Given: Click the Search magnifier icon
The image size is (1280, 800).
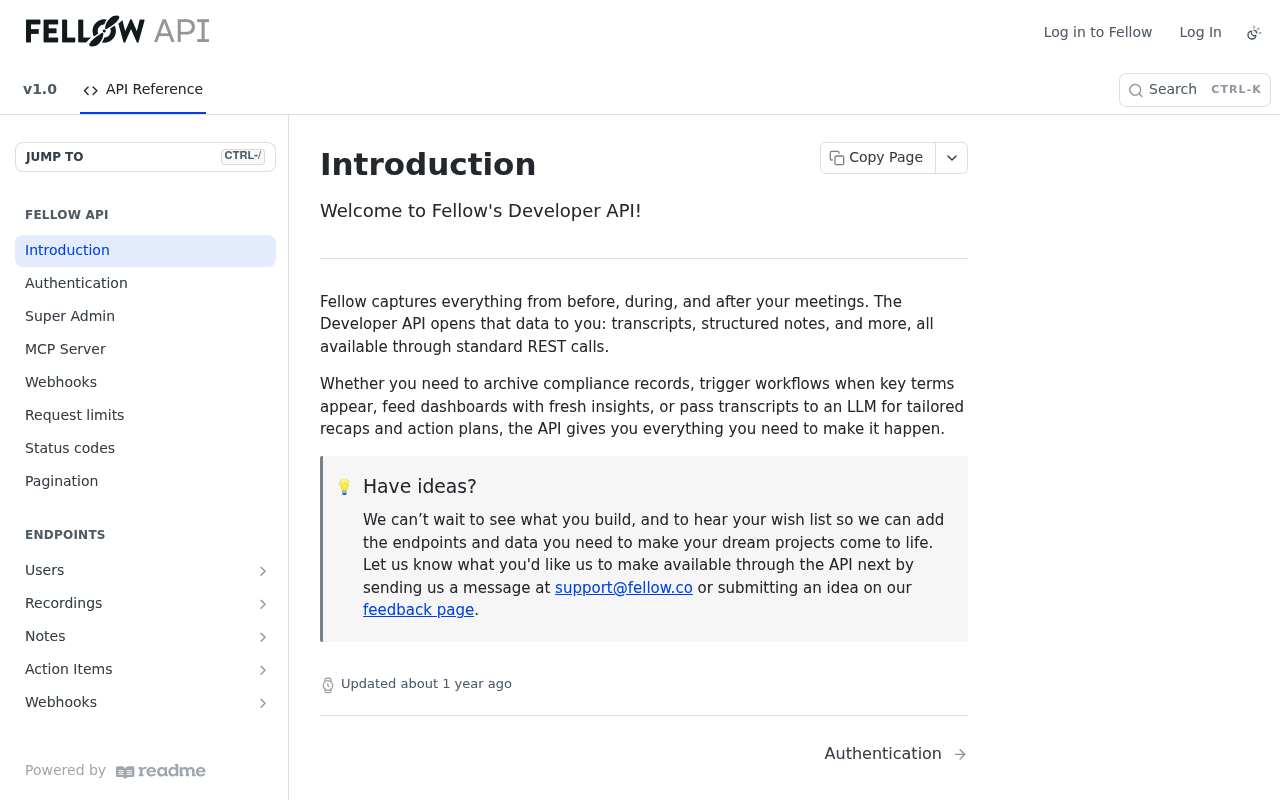Looking at the screenshot, I should coord(1136,90).
